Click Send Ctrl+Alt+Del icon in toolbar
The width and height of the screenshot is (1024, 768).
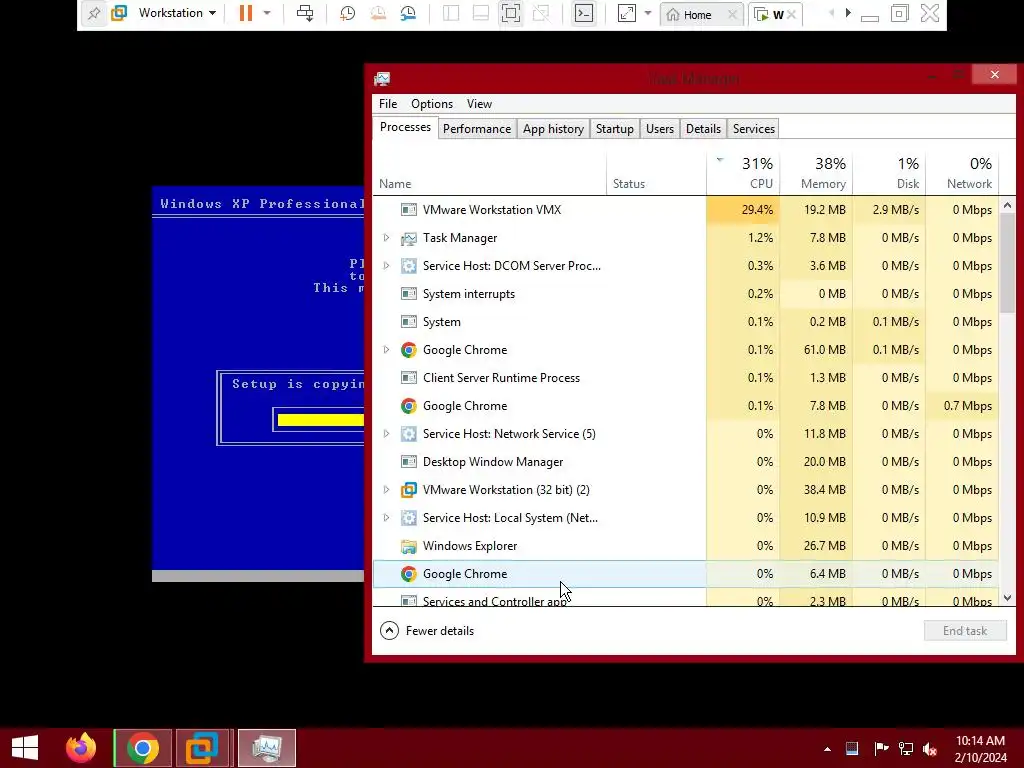coord(304,13)
